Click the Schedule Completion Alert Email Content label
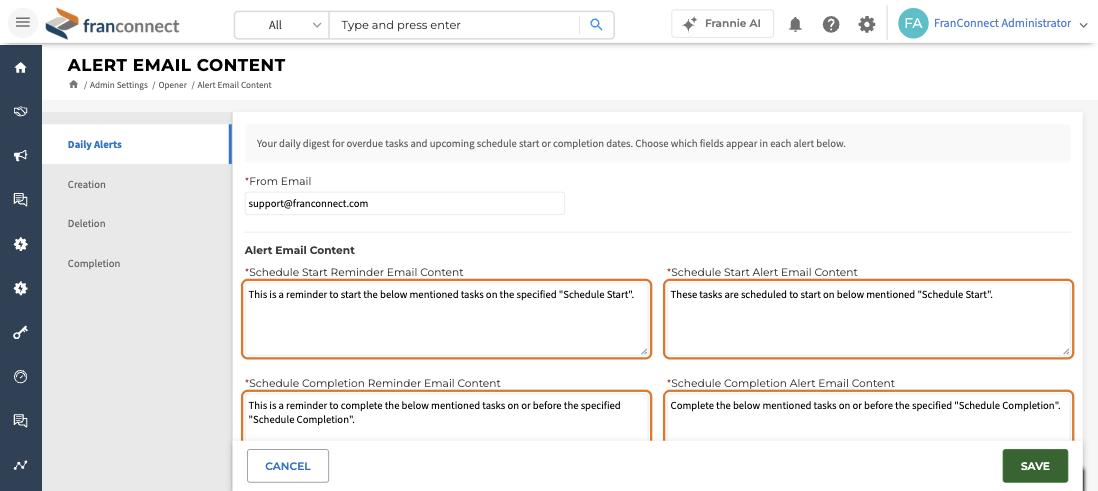Viewport: 1098px width, 491px height. pos(781,383)
